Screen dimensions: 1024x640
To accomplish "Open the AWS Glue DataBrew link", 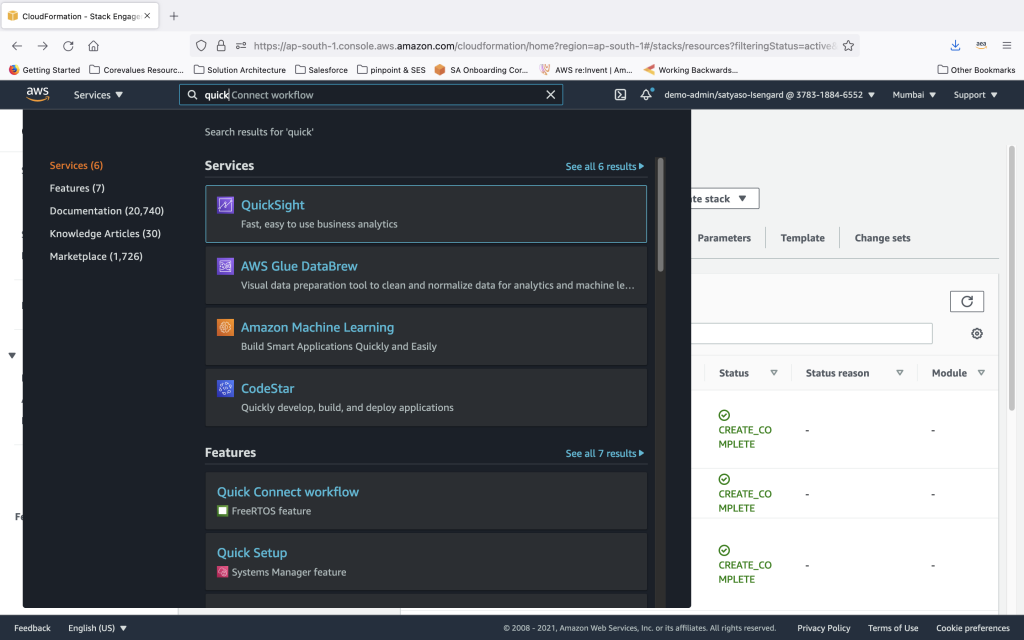I will (299, 266).
